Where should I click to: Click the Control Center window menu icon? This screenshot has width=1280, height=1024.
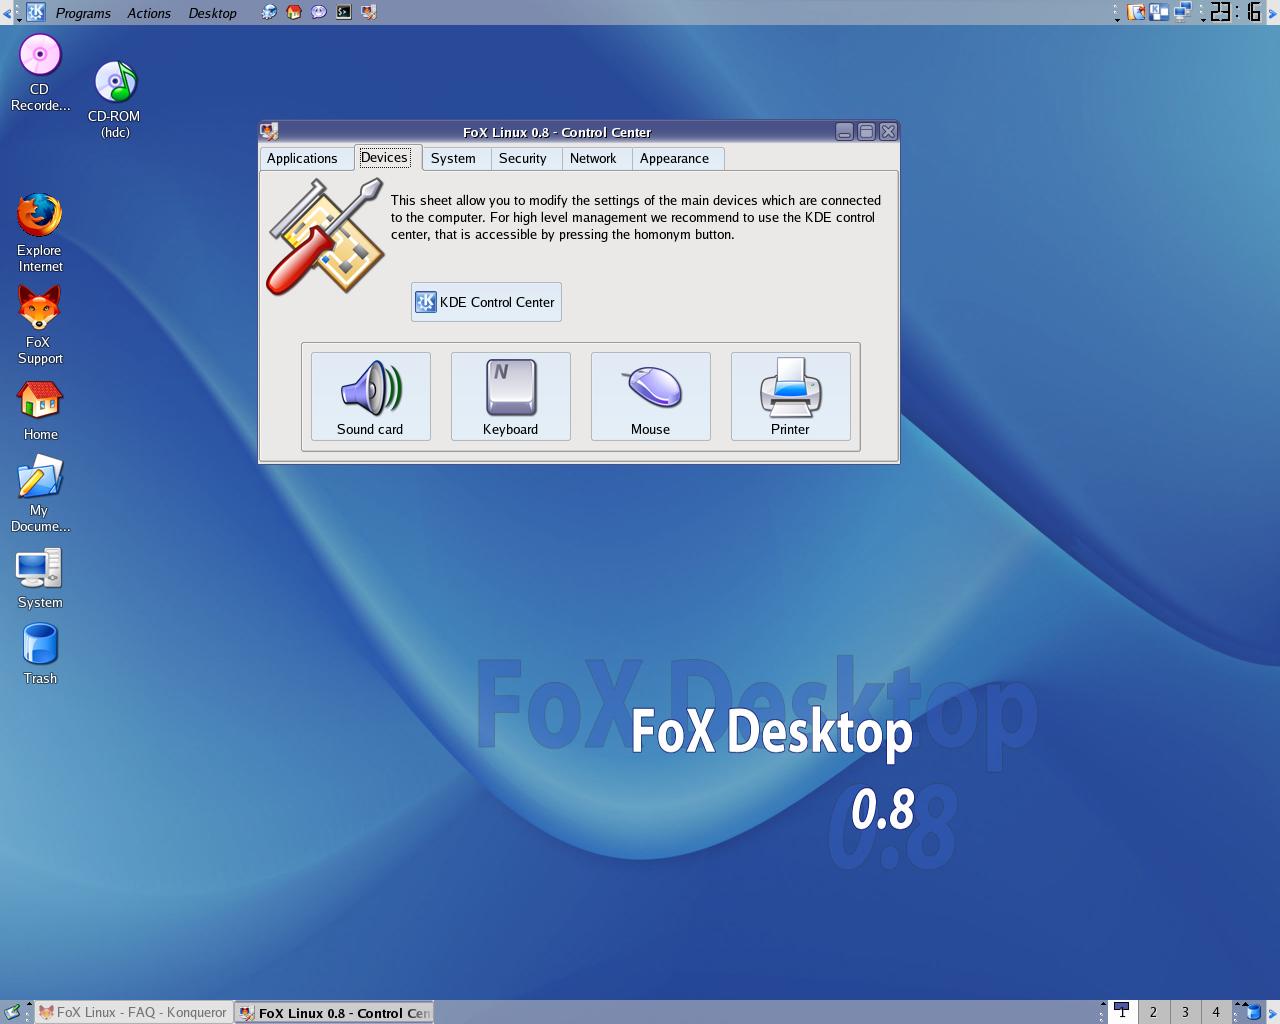[x=269, y=131]
